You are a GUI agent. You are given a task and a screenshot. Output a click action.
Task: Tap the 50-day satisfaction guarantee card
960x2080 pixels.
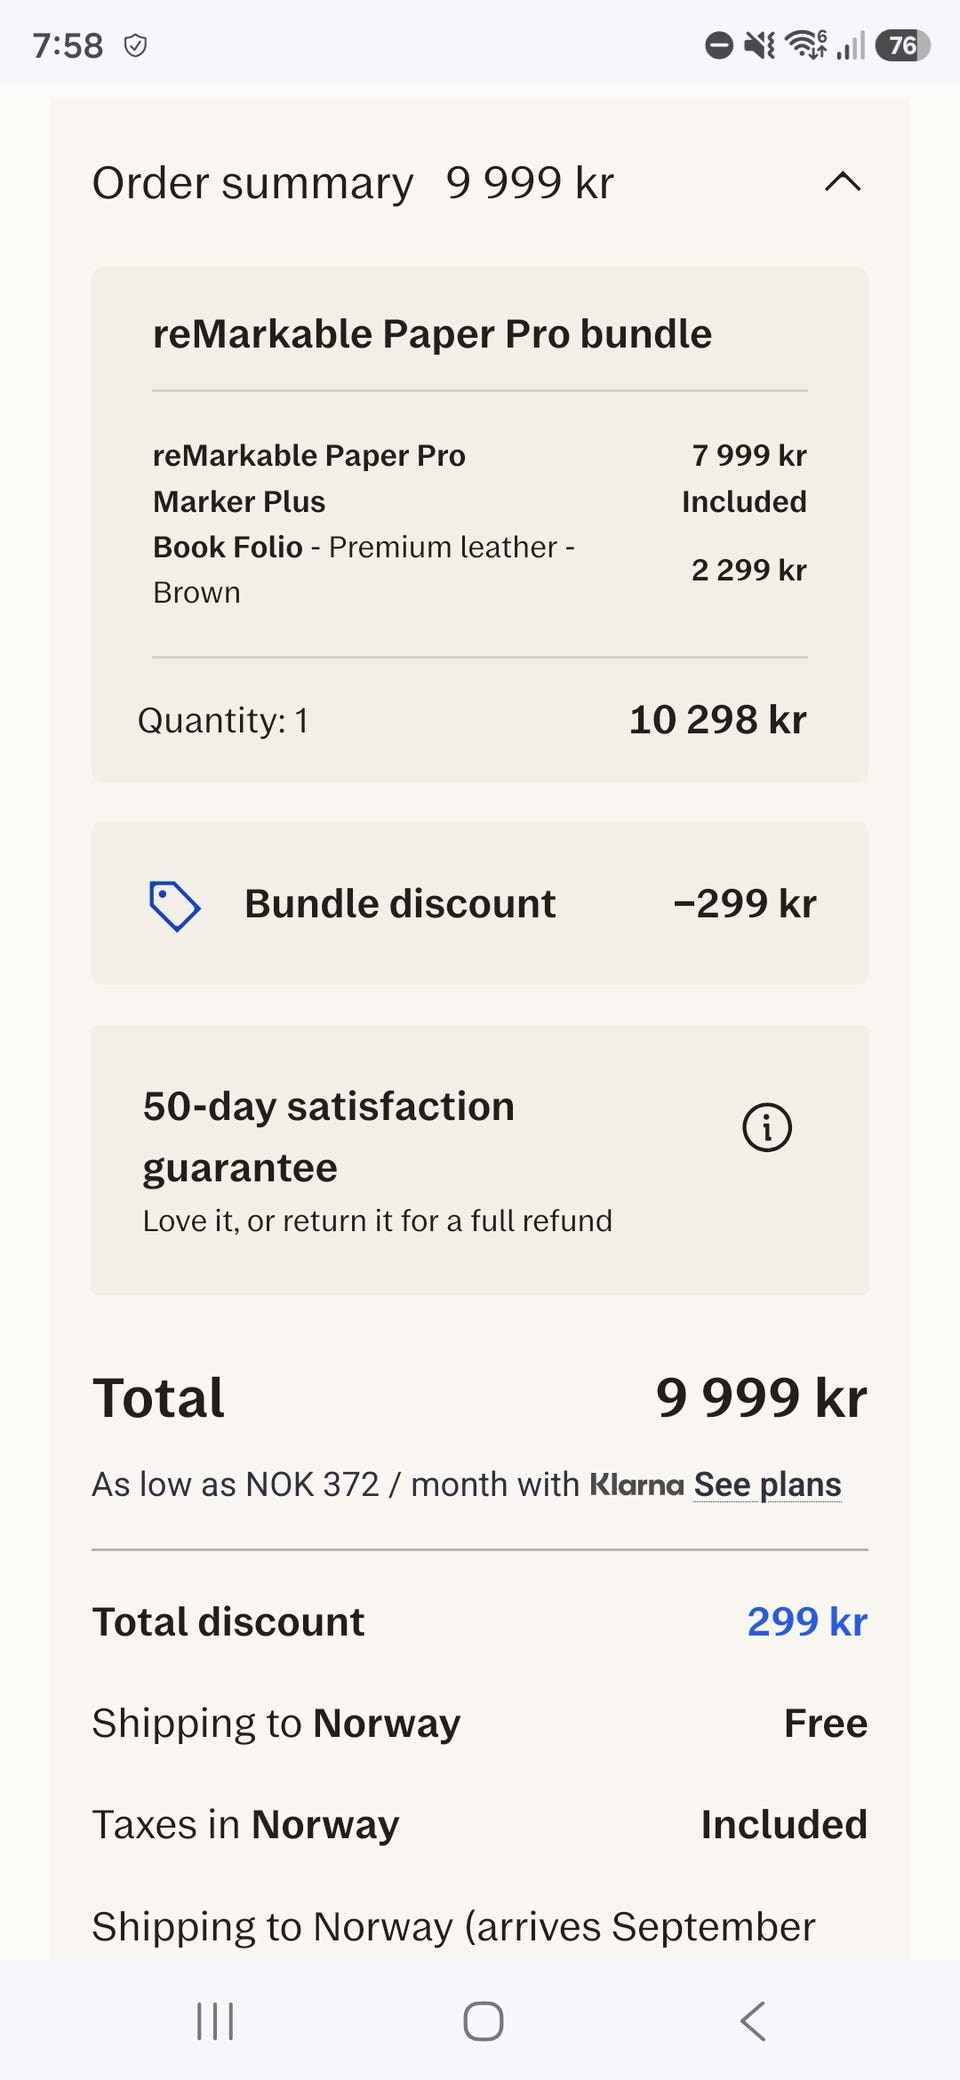pyautogui.click(x=480, y=1160)
